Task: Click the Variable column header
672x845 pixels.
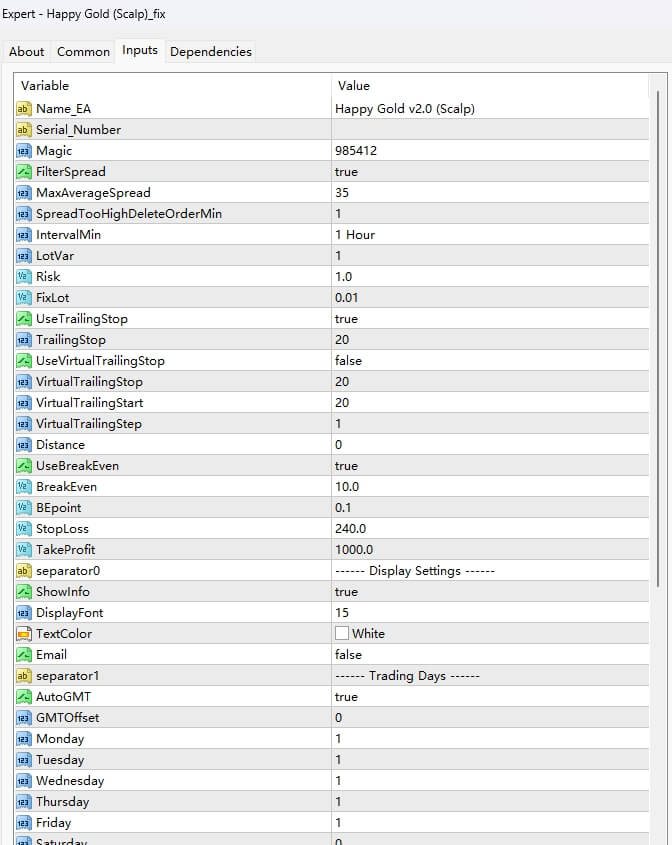Action: coord(45,86)
